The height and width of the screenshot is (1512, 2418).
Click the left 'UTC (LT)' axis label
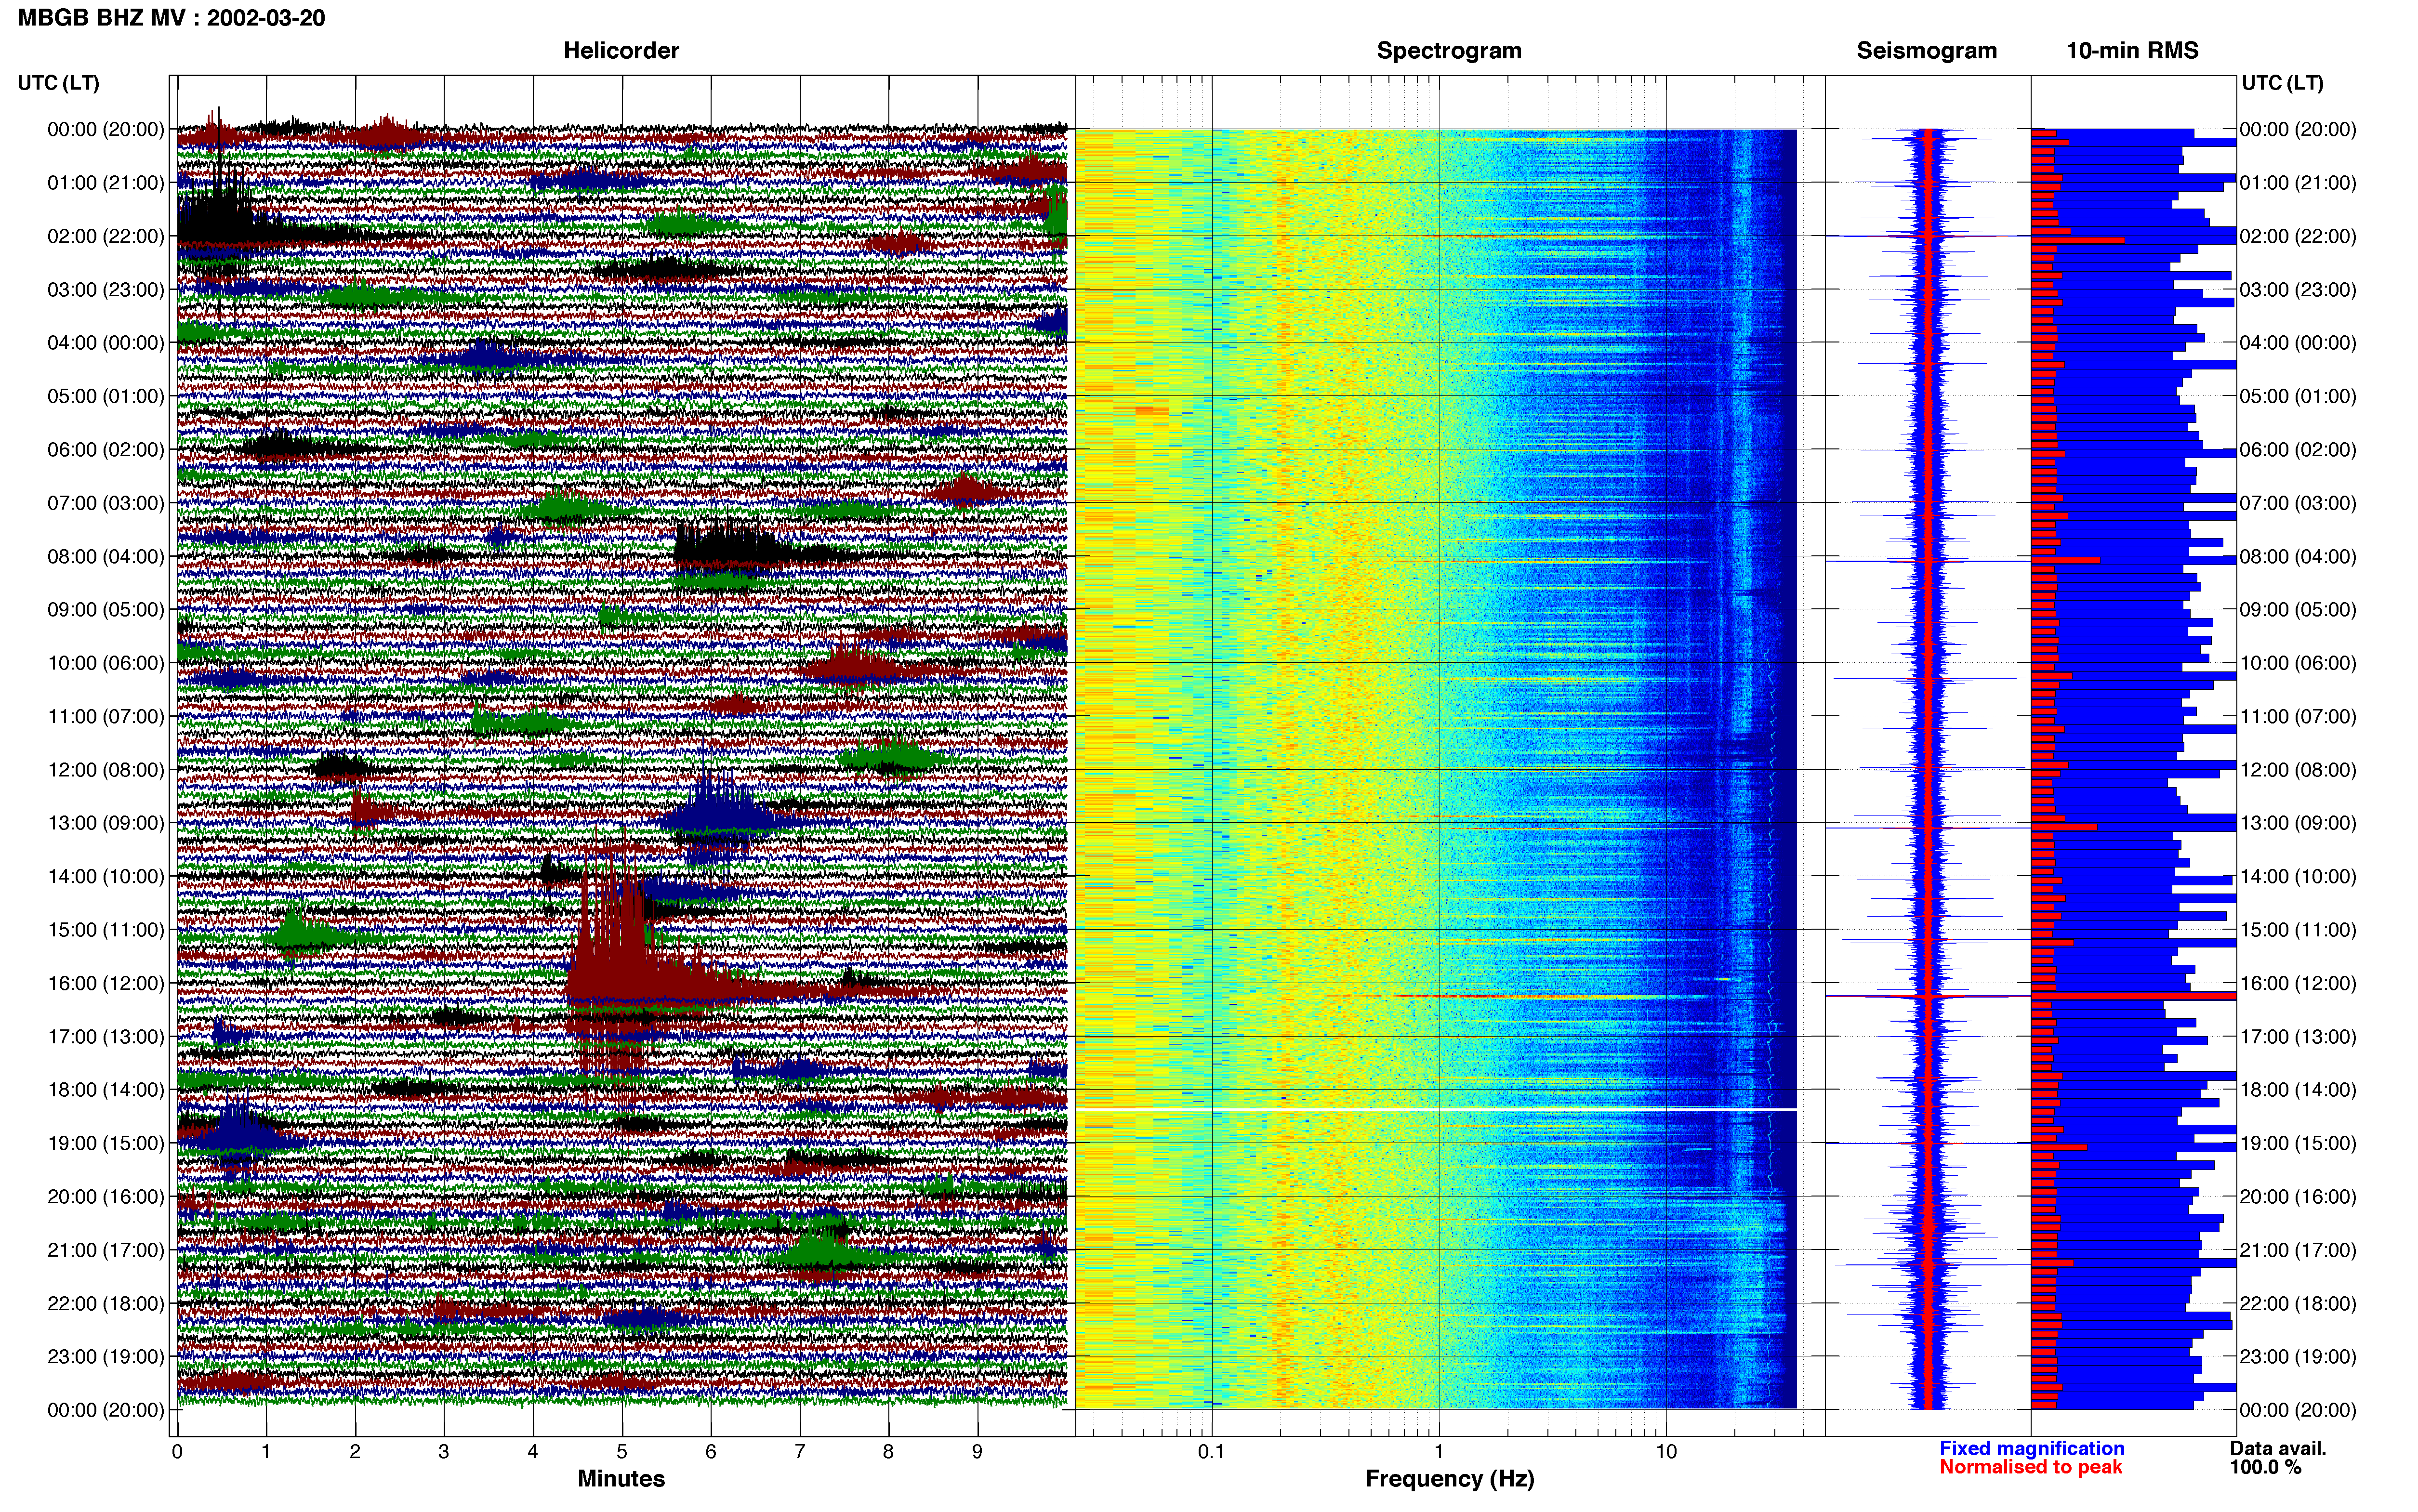59,83
